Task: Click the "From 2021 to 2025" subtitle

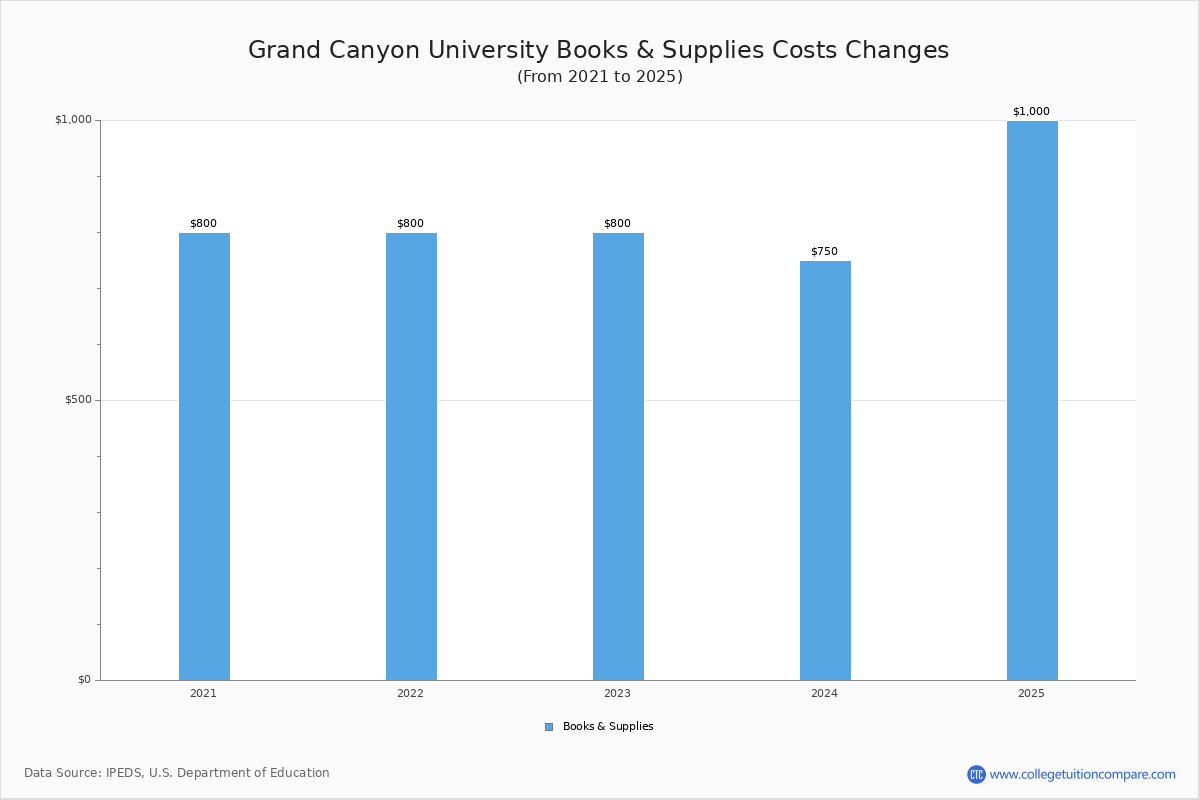Action: [599, 77]
